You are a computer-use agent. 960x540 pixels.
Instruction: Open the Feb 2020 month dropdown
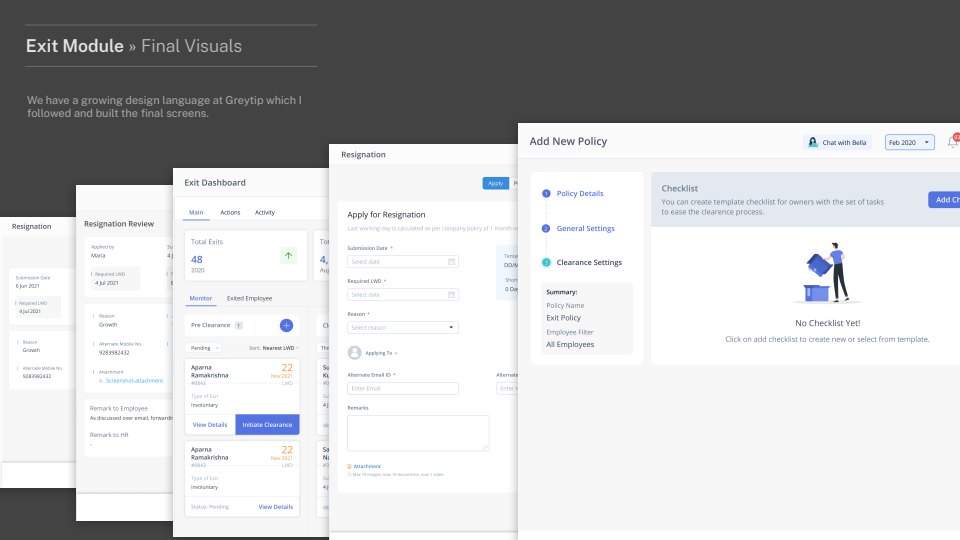(x=909, y=143)
